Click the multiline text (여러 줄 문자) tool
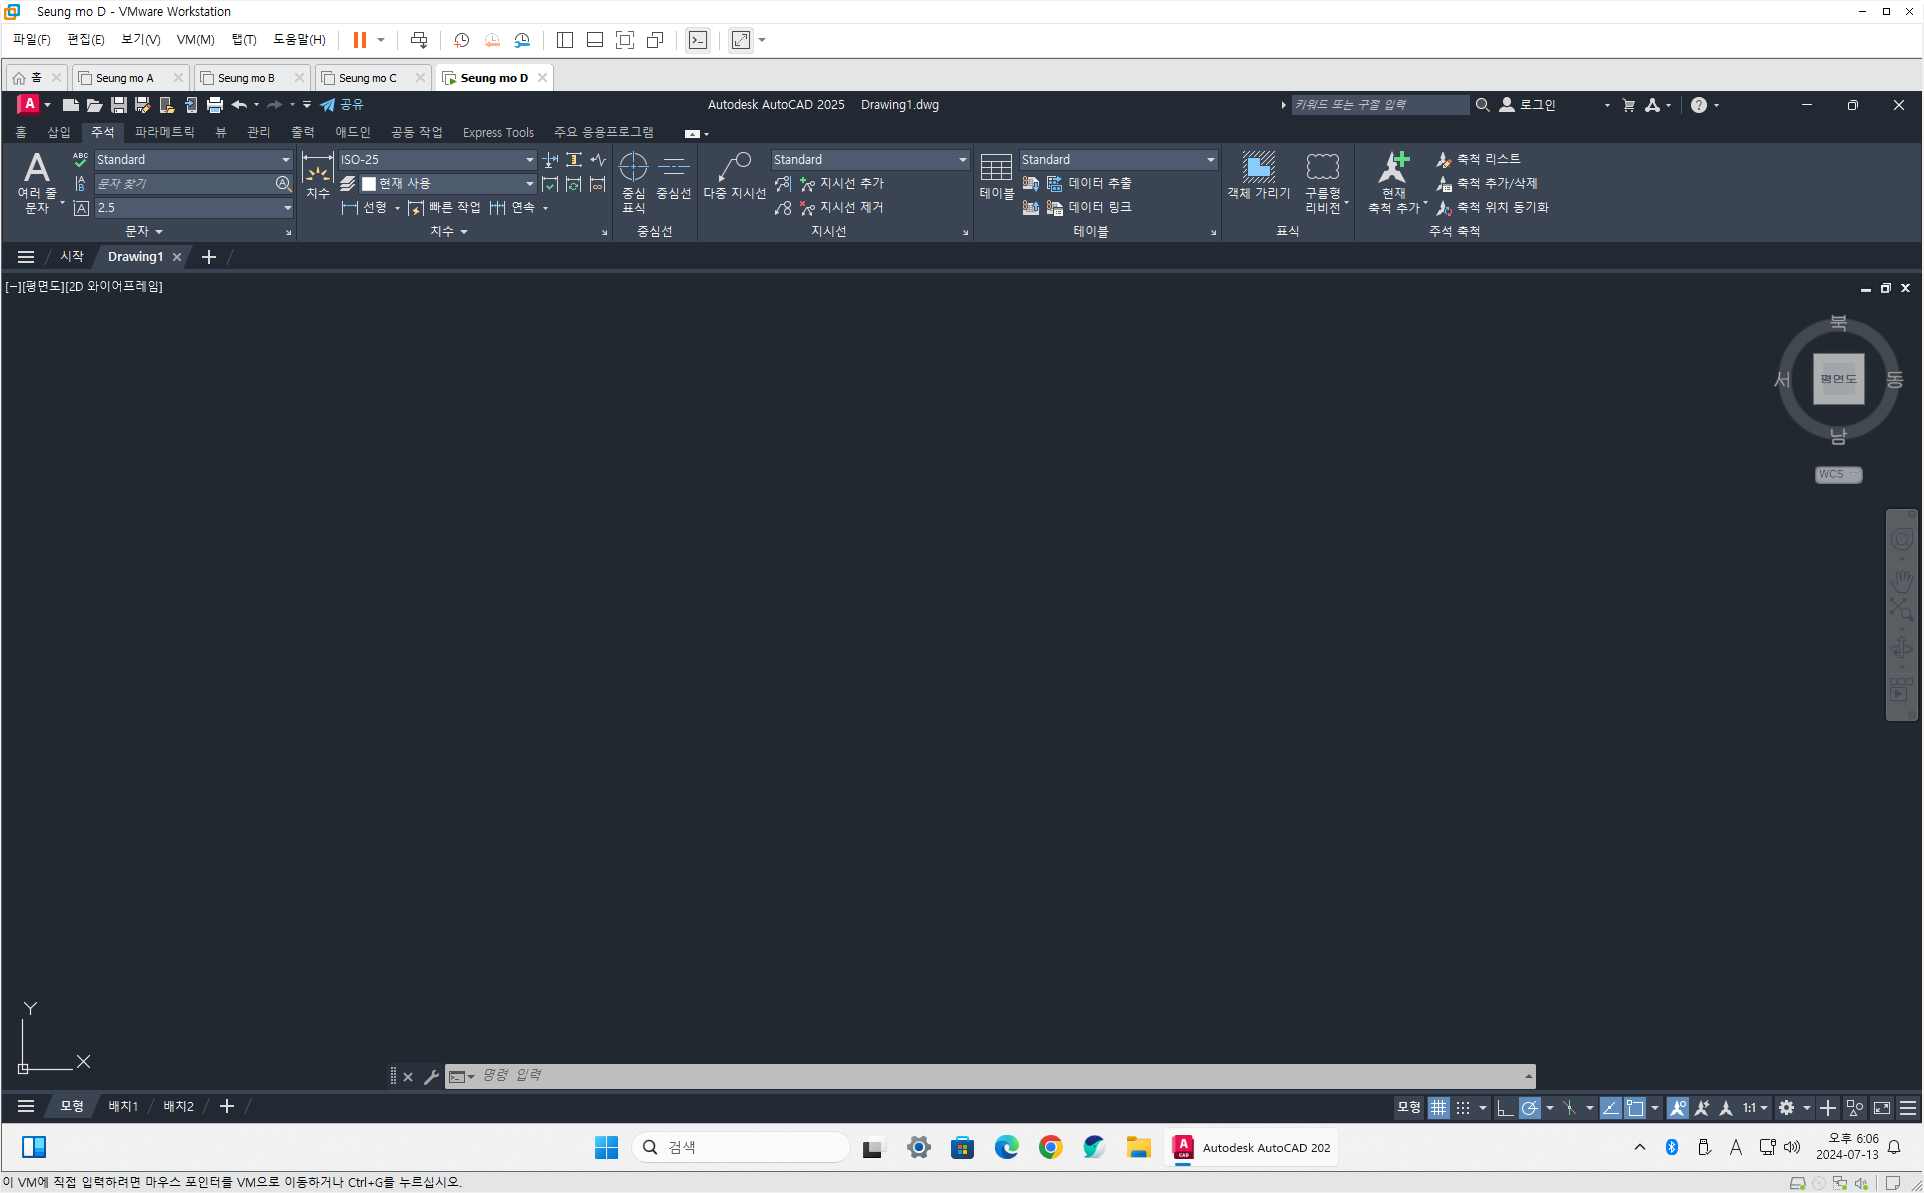This screenshot has width=1924, height=1193. click(x=37, y=180)
